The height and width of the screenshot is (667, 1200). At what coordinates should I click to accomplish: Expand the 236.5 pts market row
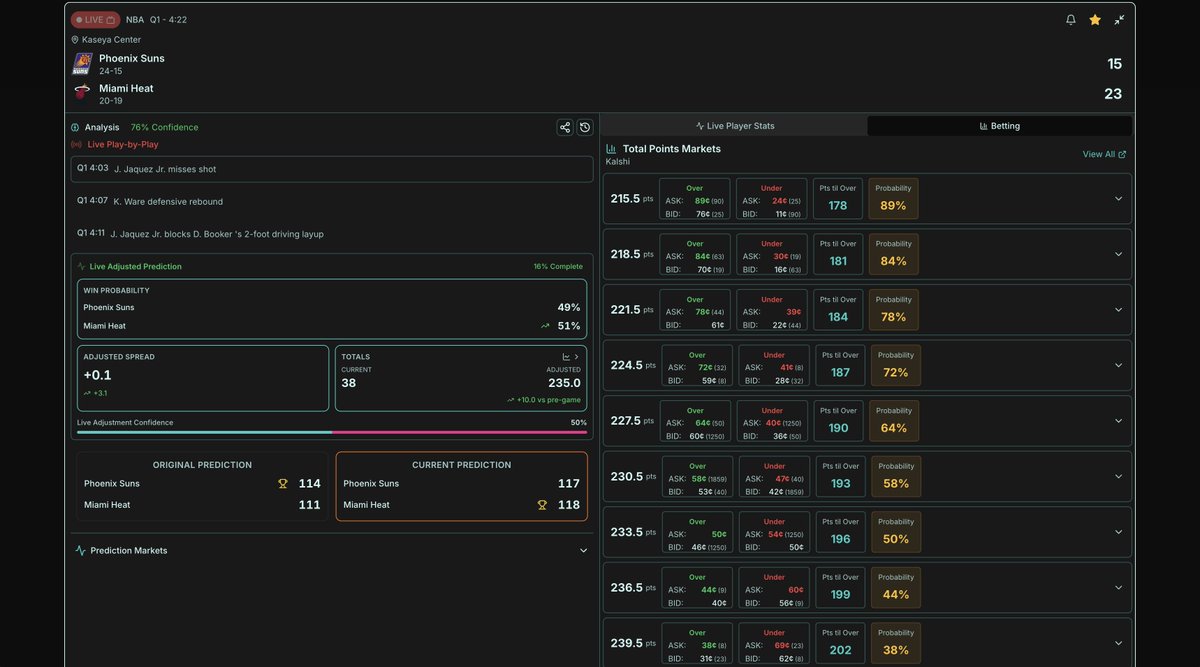click(x=1119, y=588)
